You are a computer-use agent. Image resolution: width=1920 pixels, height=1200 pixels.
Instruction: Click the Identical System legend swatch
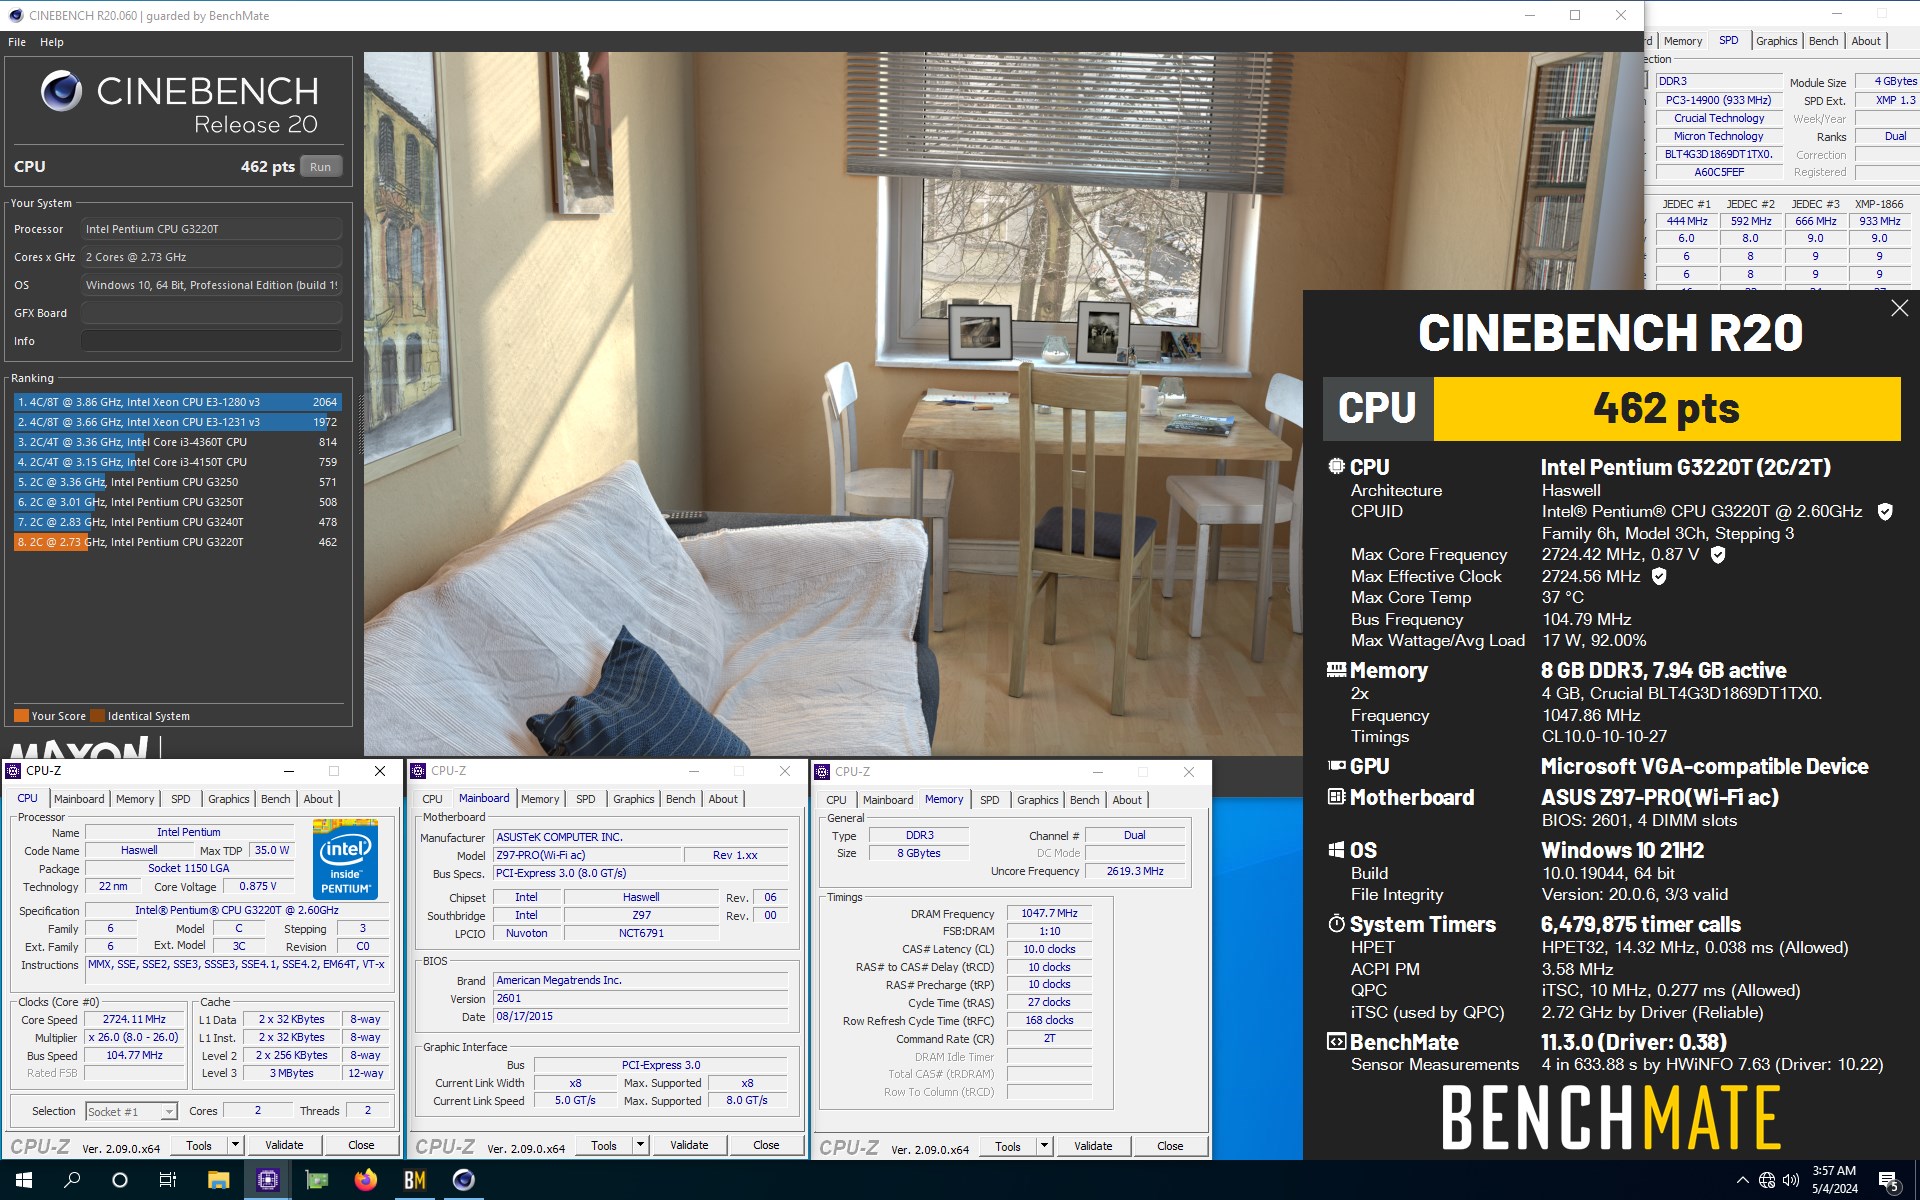(x=97, y=716)
